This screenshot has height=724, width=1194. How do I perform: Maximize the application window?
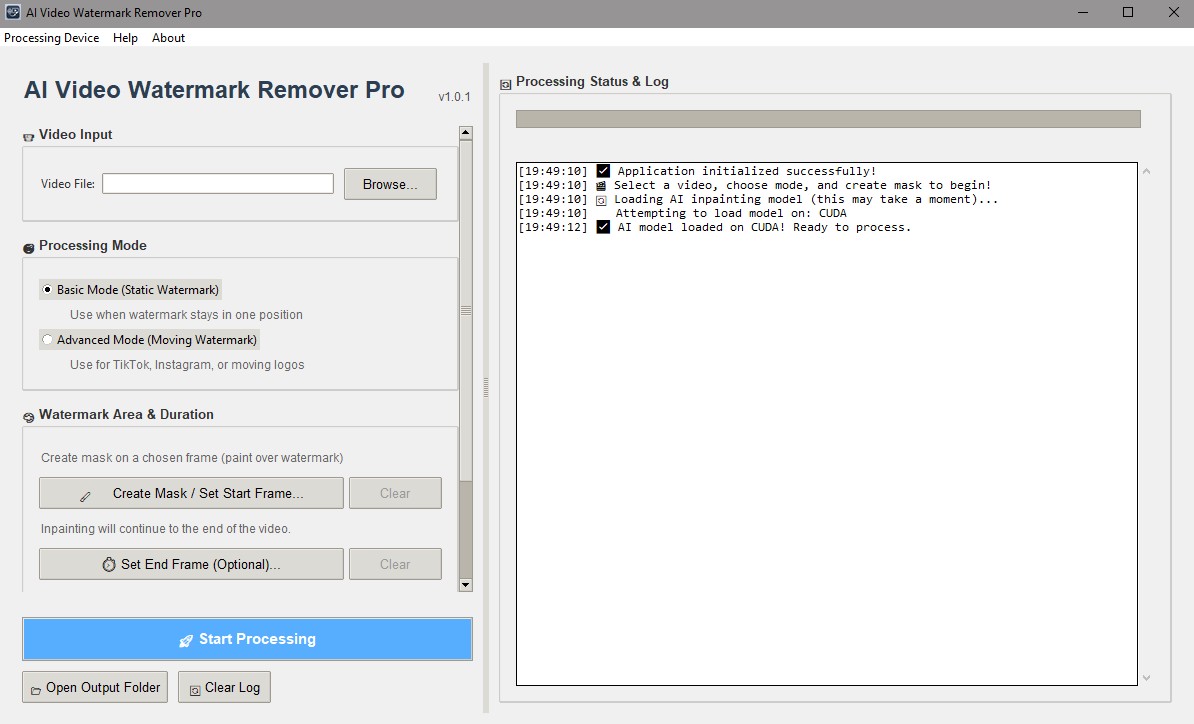coord(1128,12)
